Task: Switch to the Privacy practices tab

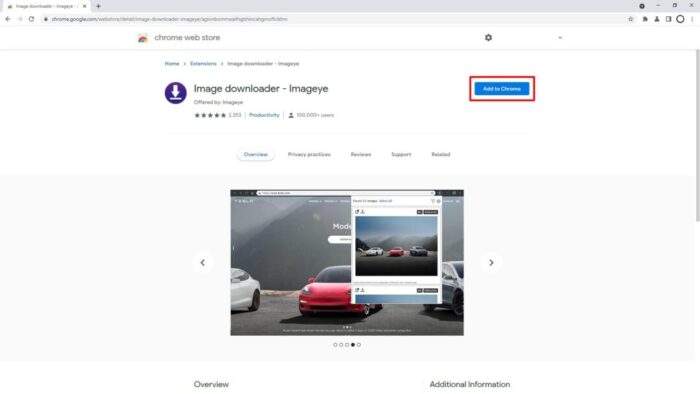Action: 309,154
